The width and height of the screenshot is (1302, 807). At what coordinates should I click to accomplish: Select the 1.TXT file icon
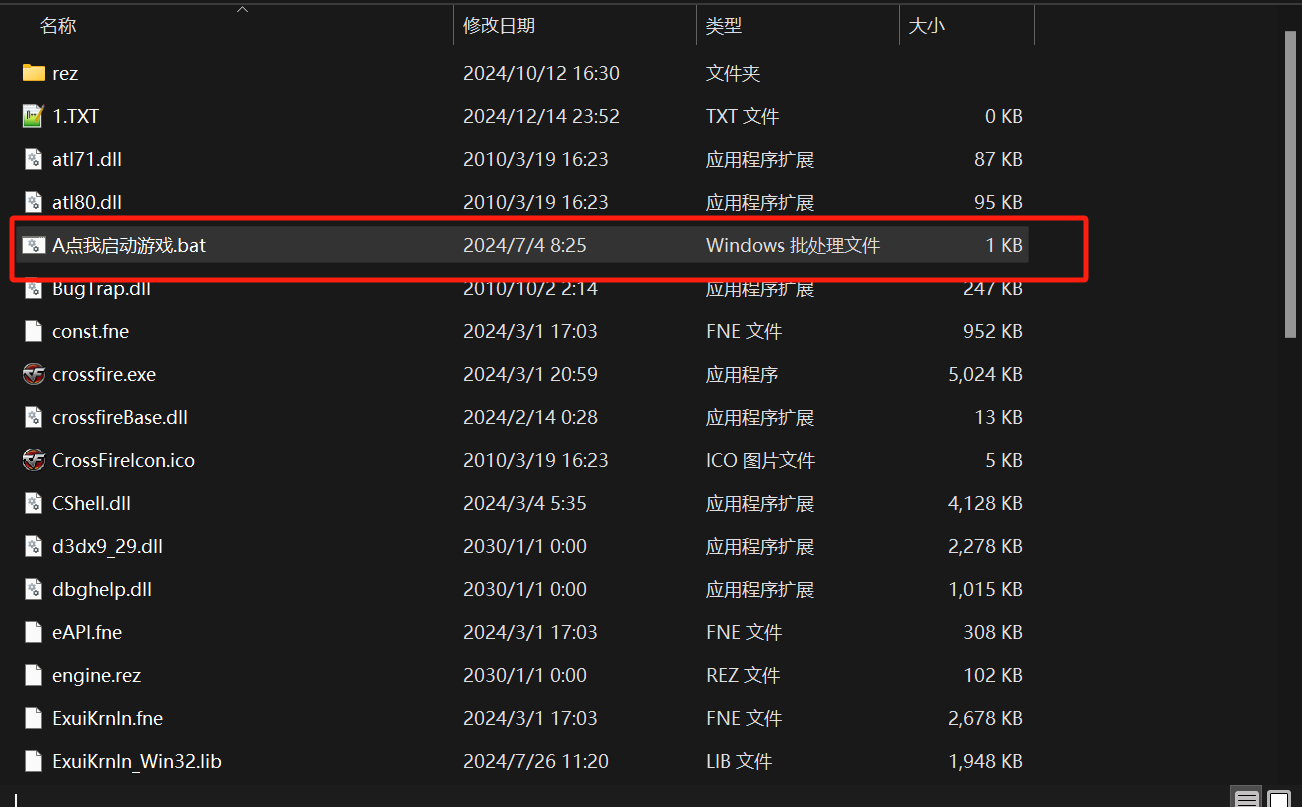(34, 116)
